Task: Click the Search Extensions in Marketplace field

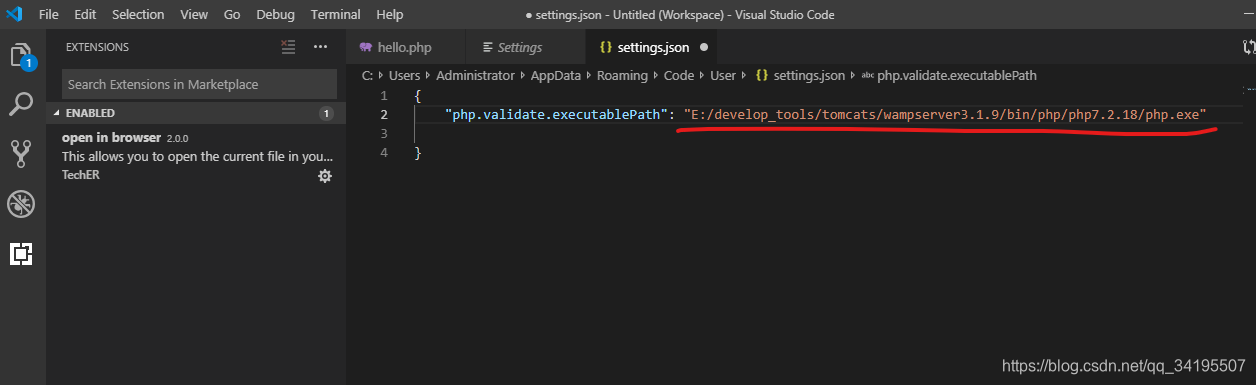Action: coord(199,84)
